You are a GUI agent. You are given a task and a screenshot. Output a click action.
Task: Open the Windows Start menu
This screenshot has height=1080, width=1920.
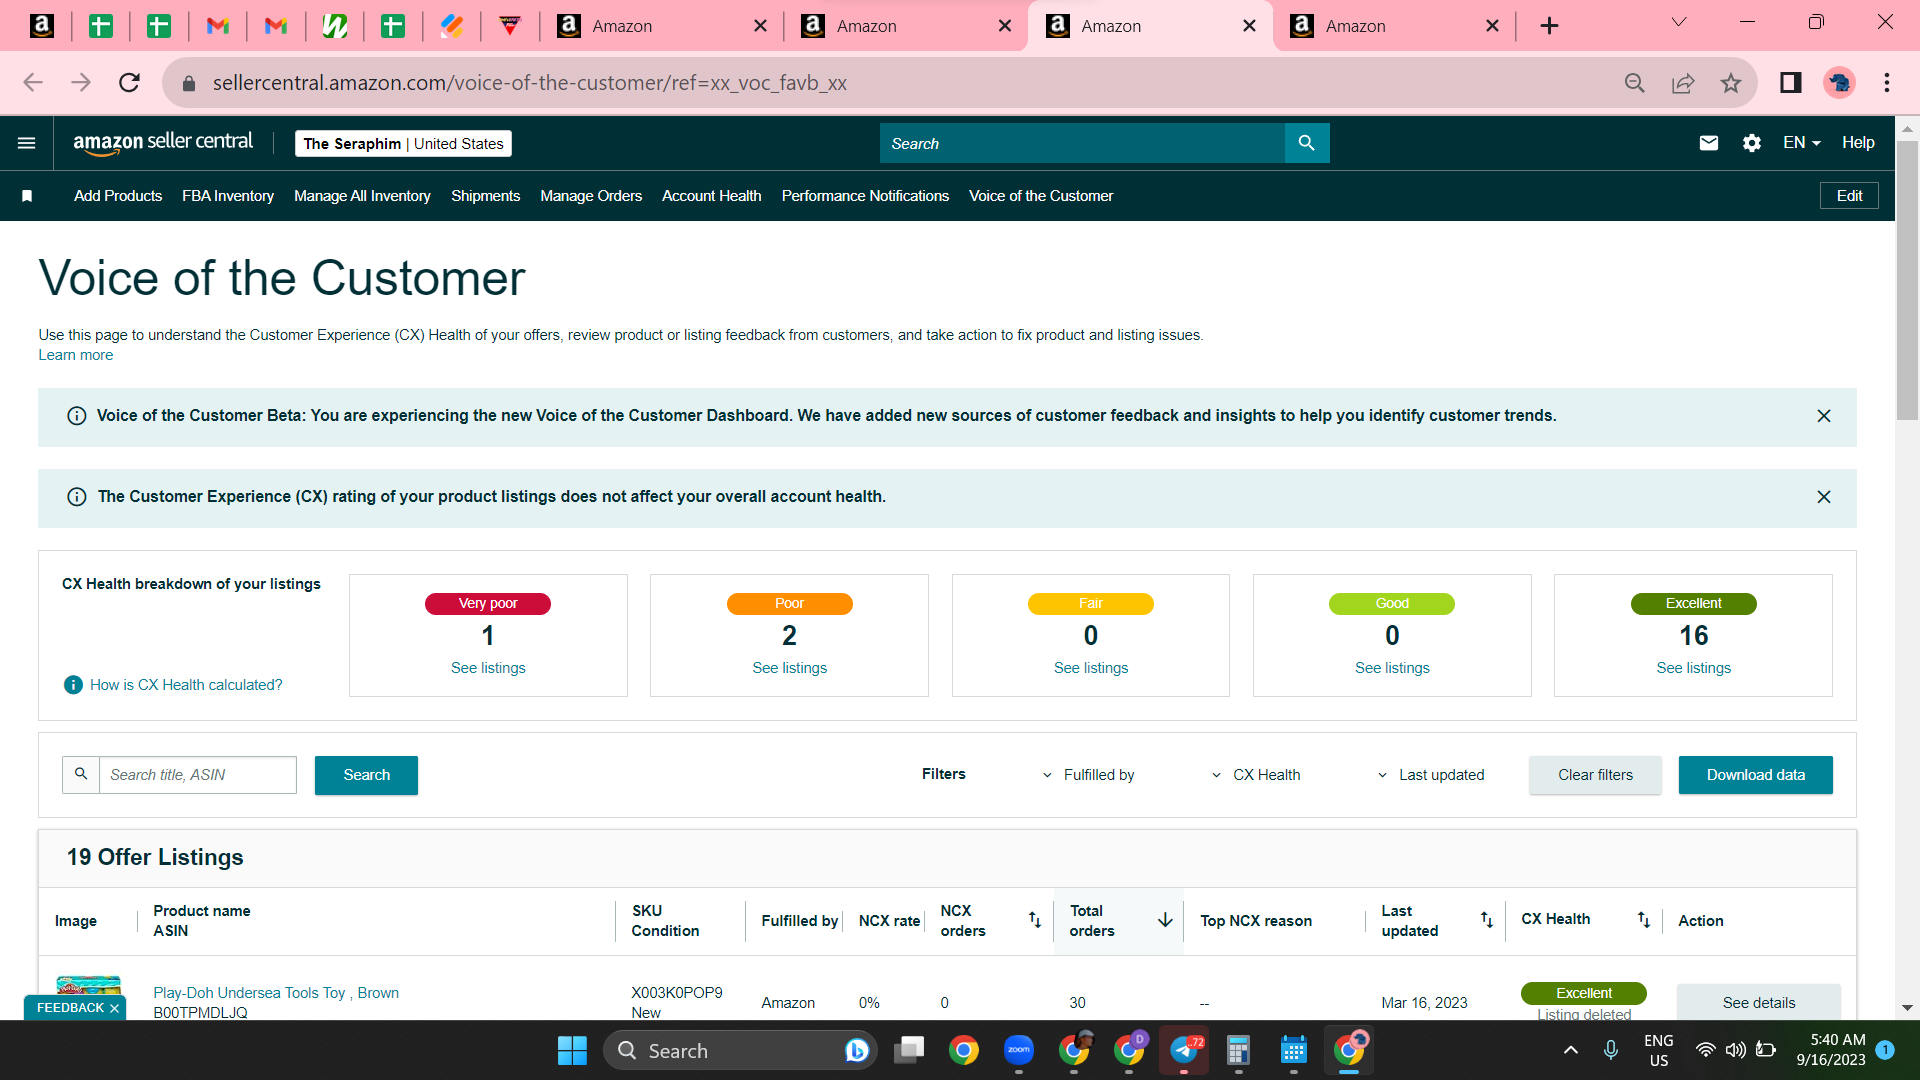click(x=572, y=1051)
